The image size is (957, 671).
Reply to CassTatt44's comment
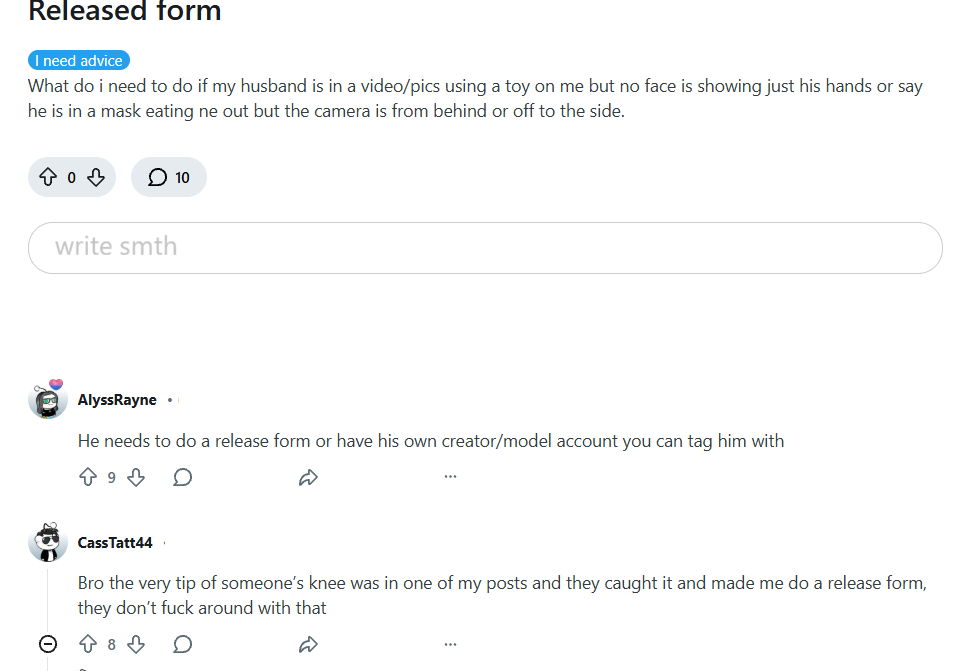tap(182, 644)
